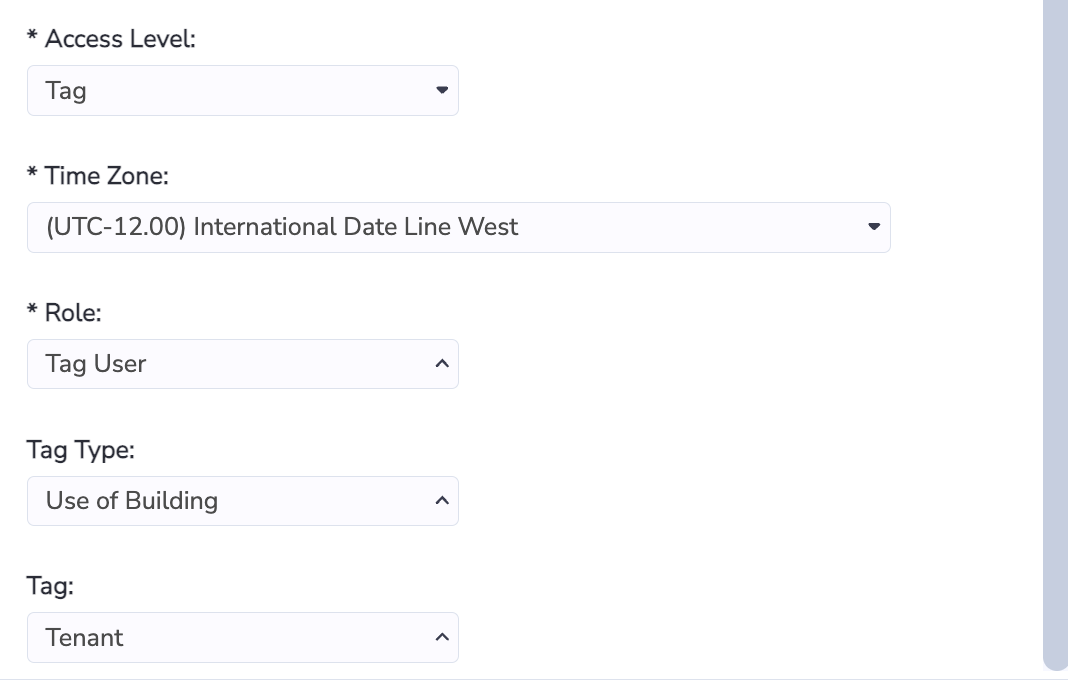This screenshot has width=1068, height=684.
Task: Open the Tag Type select showing Use of Building
Action: tap(242, 501)
